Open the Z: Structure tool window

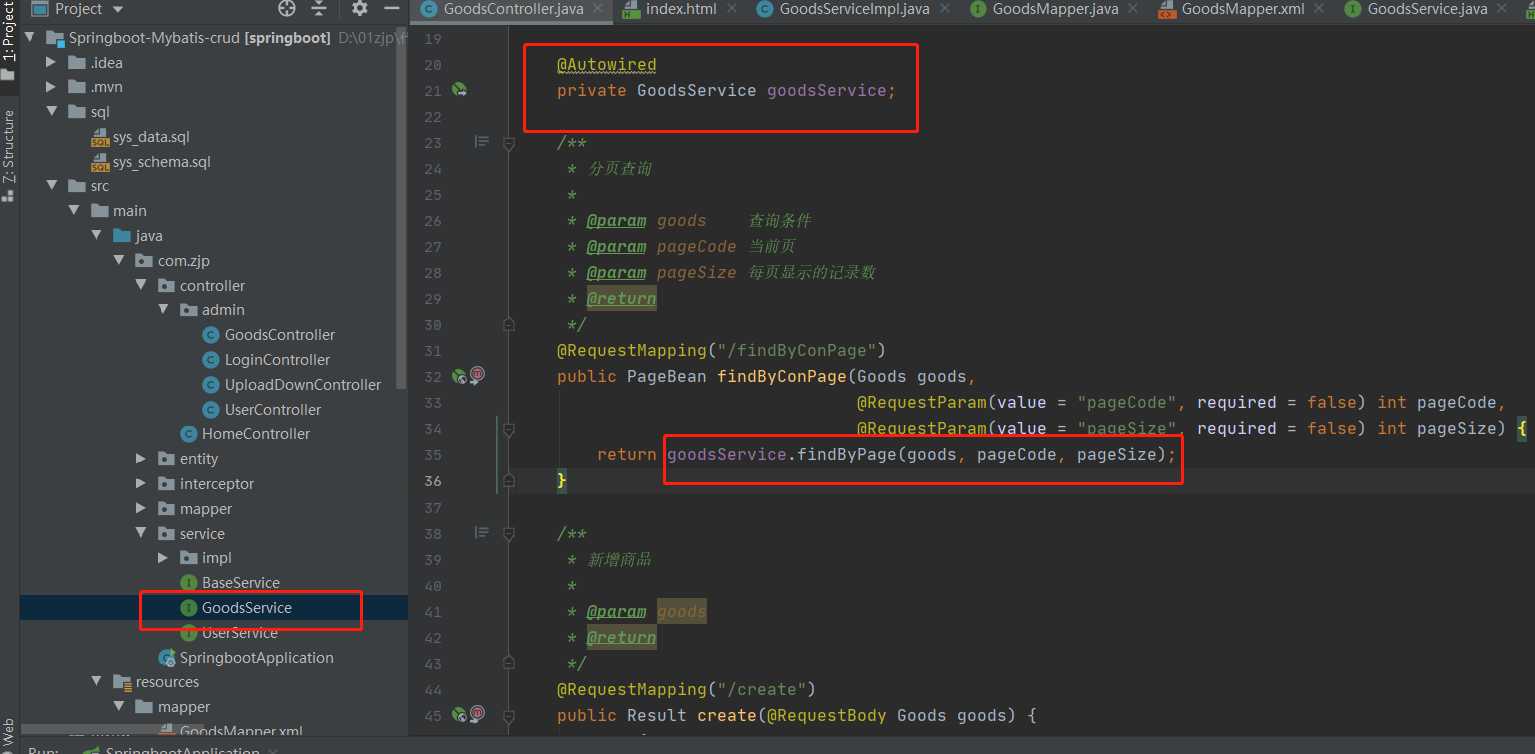tap(9, 155)
